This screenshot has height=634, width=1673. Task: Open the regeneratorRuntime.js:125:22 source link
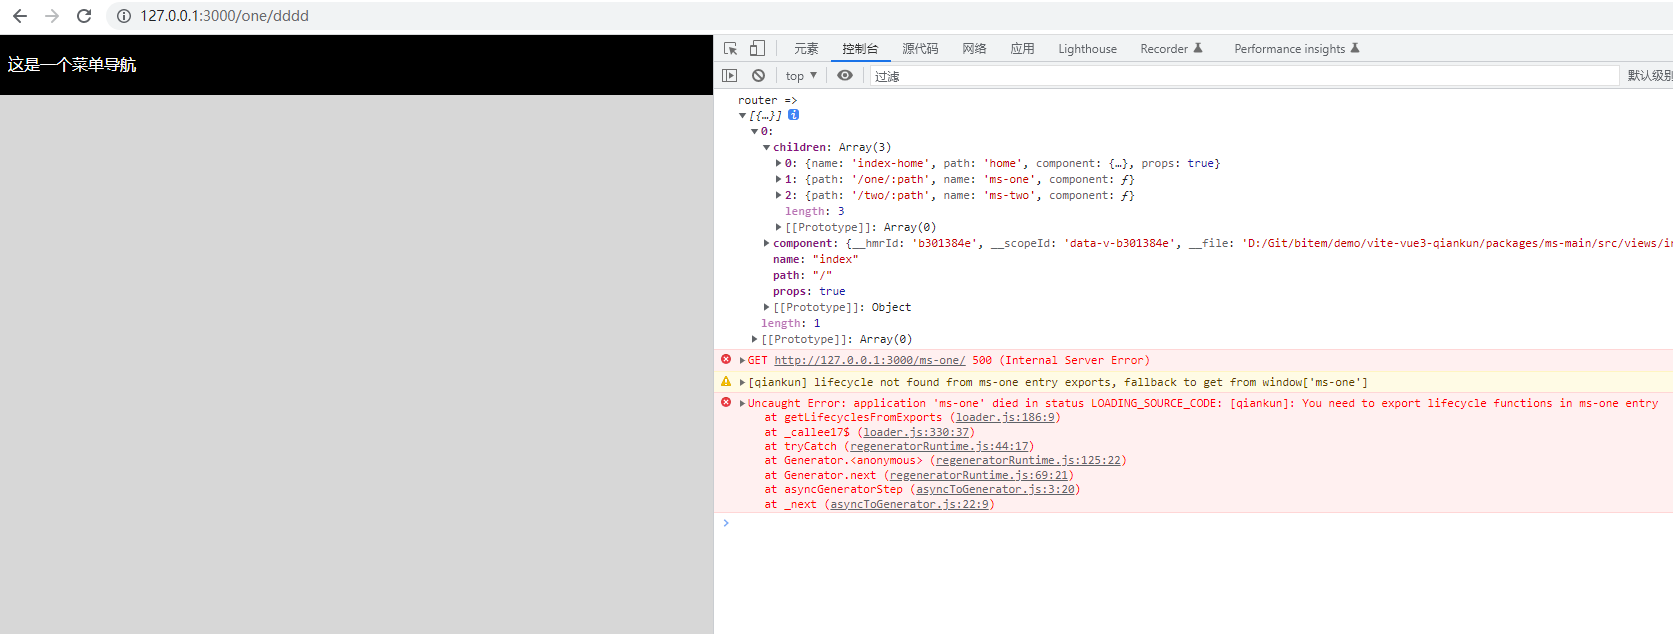1028,460
